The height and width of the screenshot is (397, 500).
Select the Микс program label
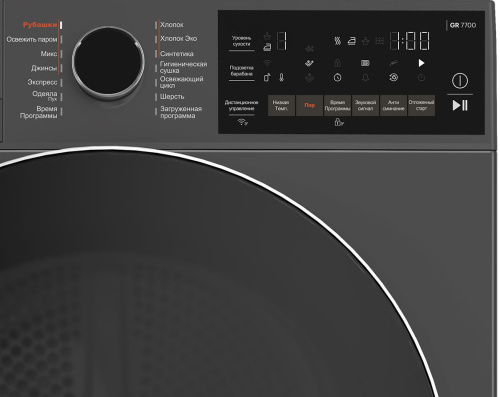coord(49,54)
